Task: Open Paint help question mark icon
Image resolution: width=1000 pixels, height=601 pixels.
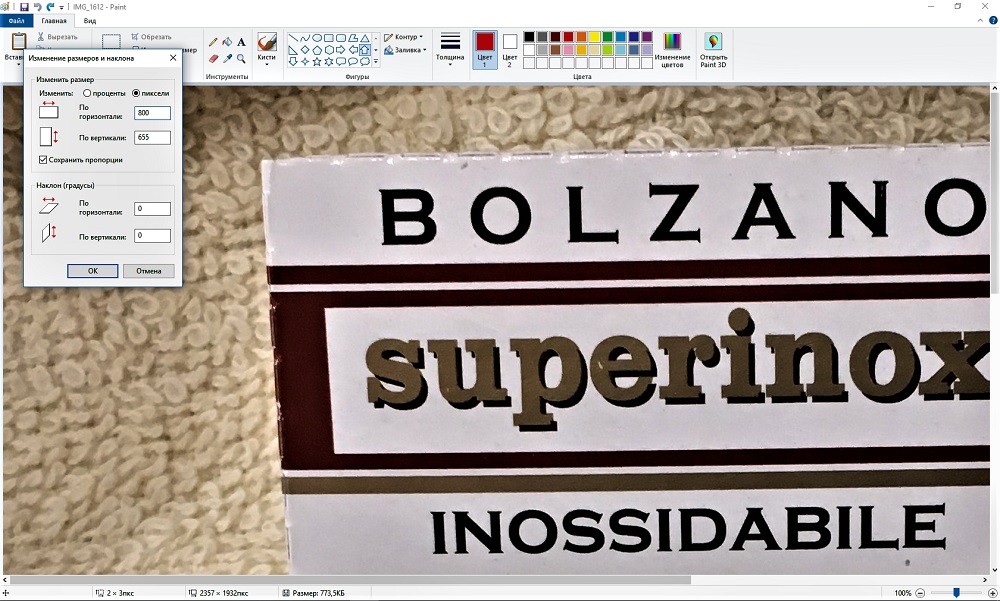Action: tap(993, 20)
